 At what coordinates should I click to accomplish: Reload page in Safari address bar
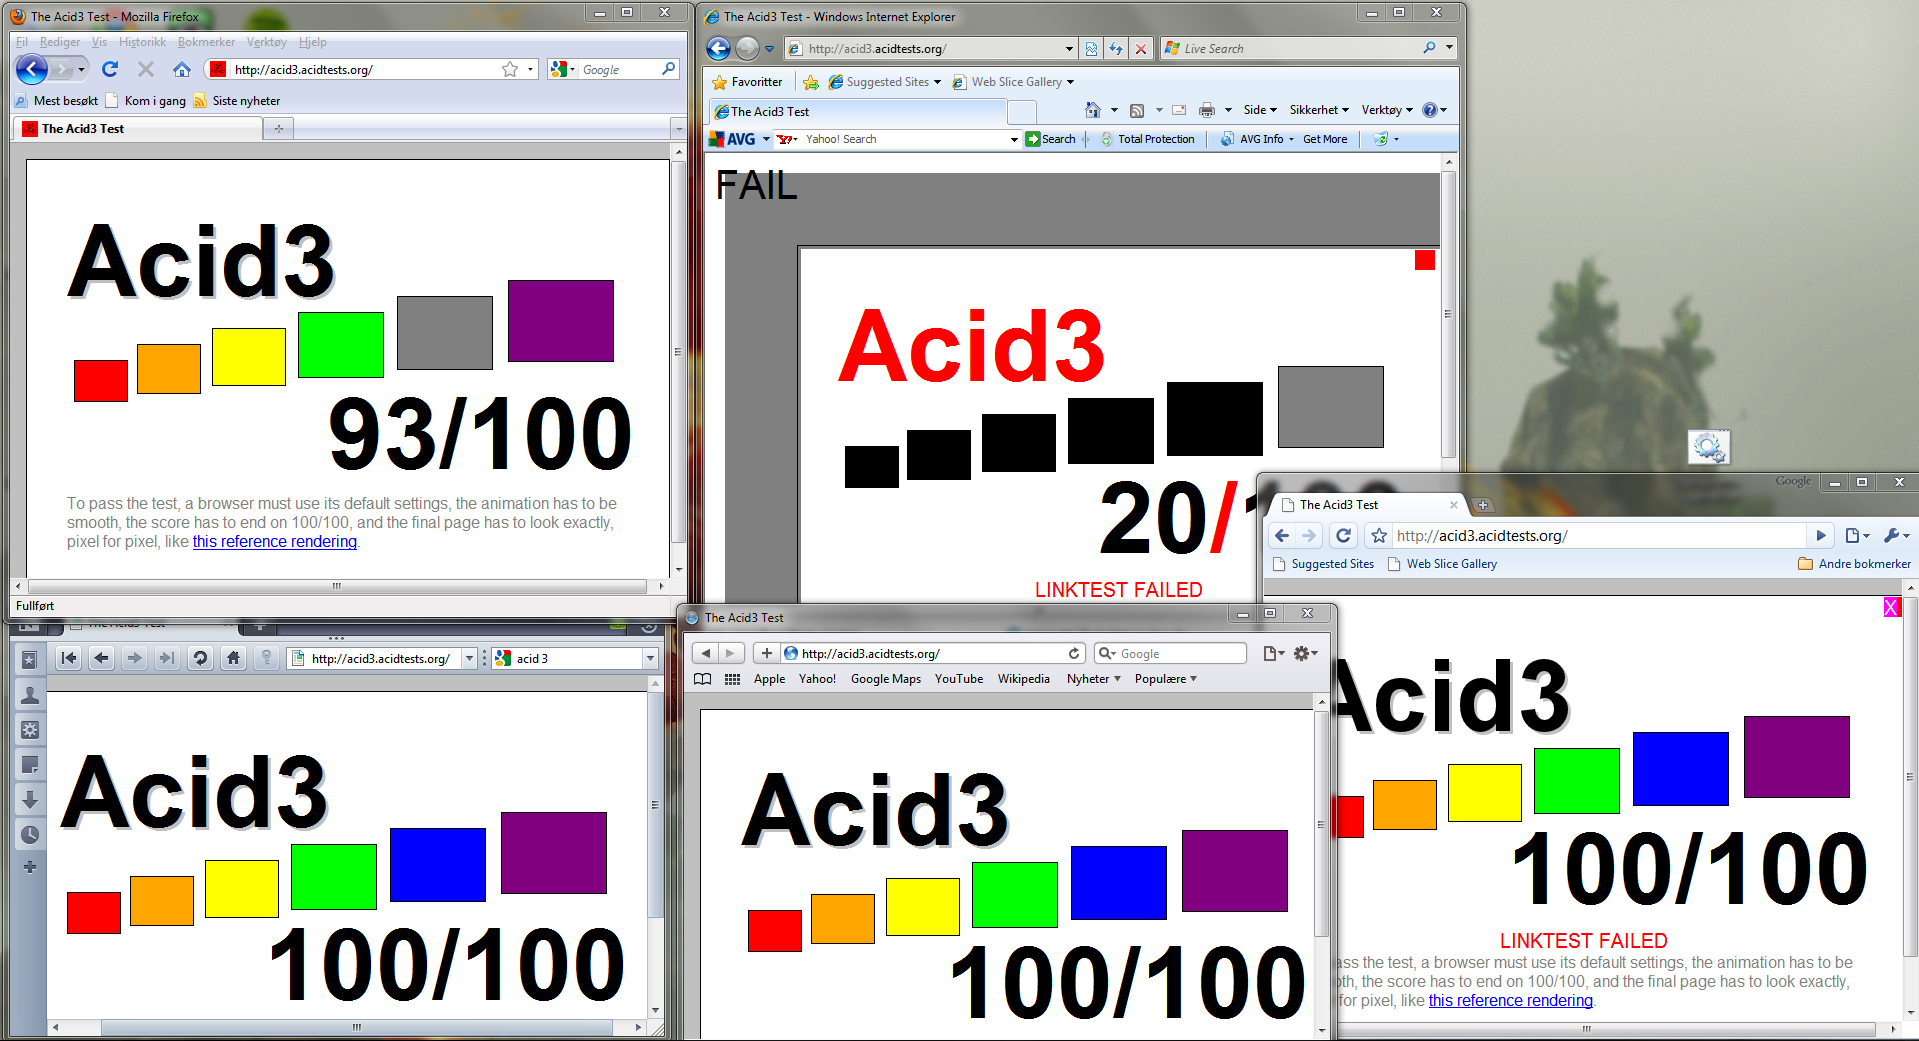point(1074,653)
